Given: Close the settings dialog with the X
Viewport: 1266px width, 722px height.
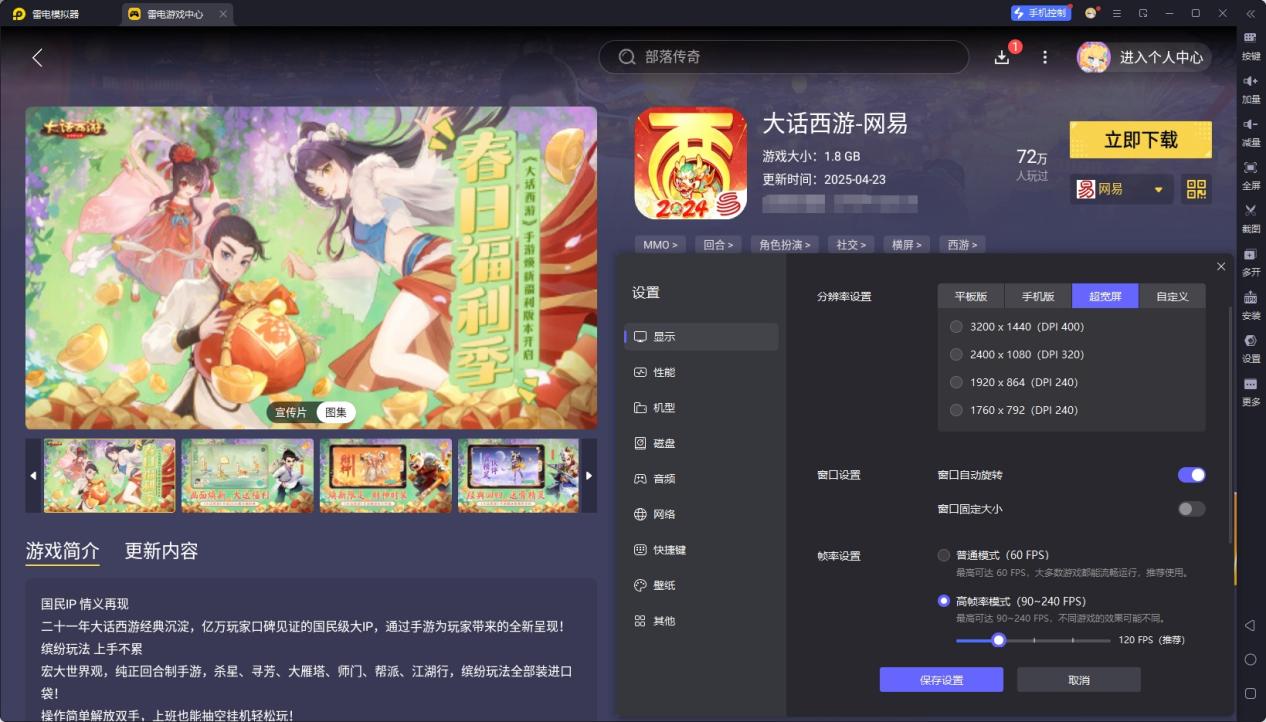Looking at the screenshot, I should 1221,266.
